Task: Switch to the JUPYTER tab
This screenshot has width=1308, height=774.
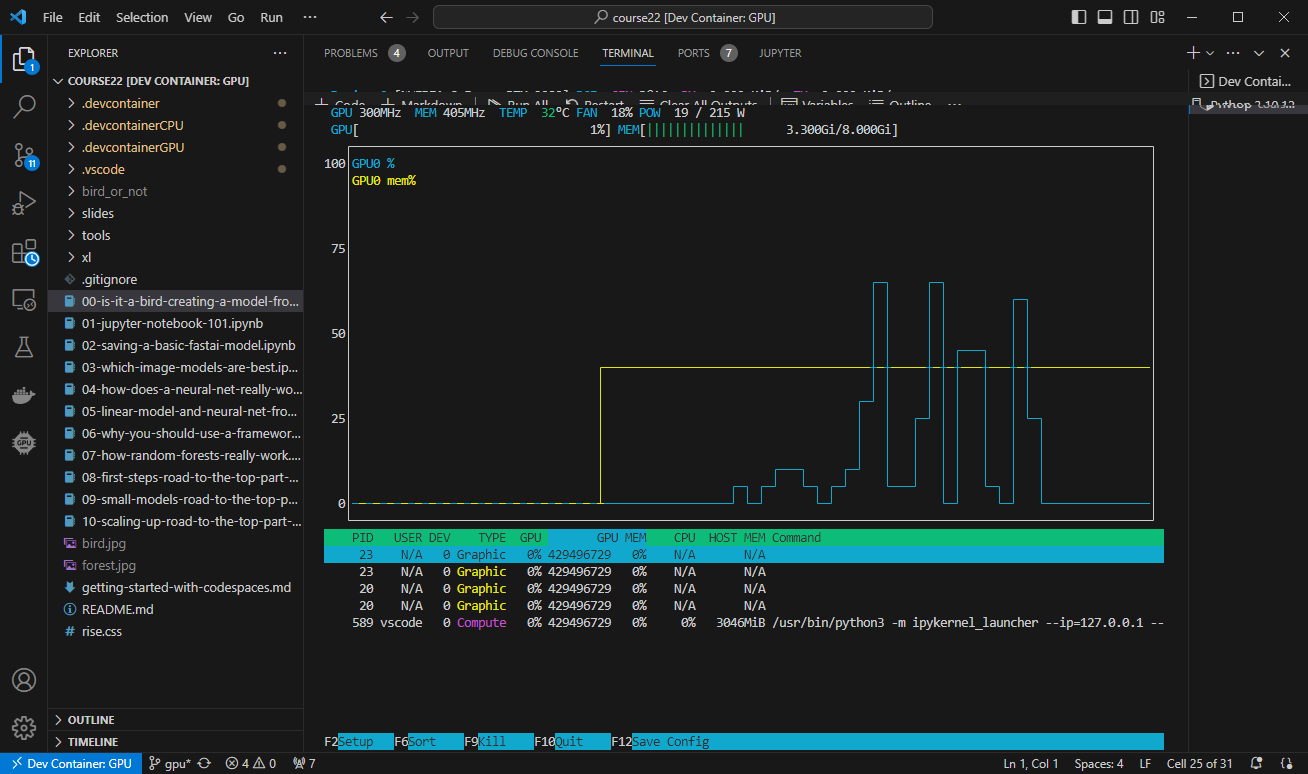Action: click(780, 53)
